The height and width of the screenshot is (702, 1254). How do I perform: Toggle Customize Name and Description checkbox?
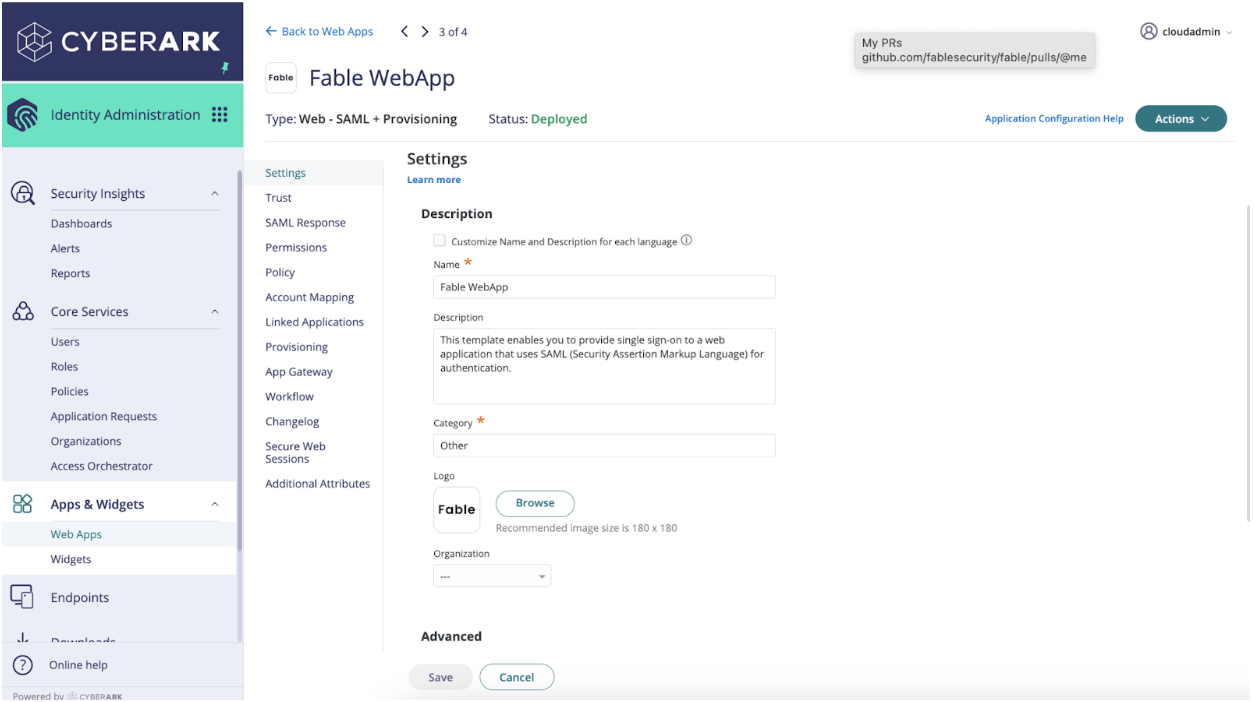(x=439, y=240)
